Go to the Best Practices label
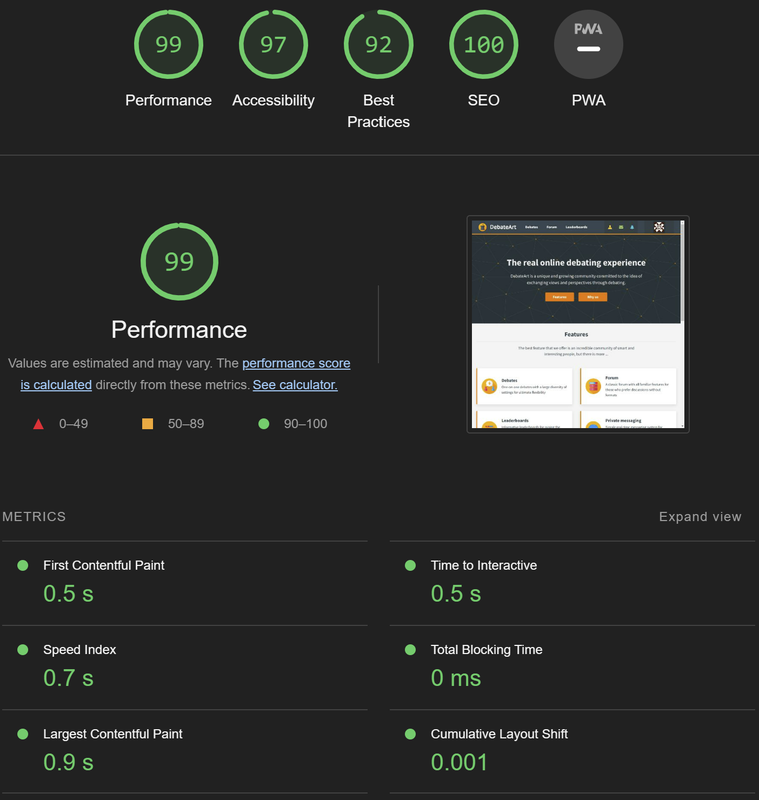Viewport: 759px width, 800px height. pos(378,111)
